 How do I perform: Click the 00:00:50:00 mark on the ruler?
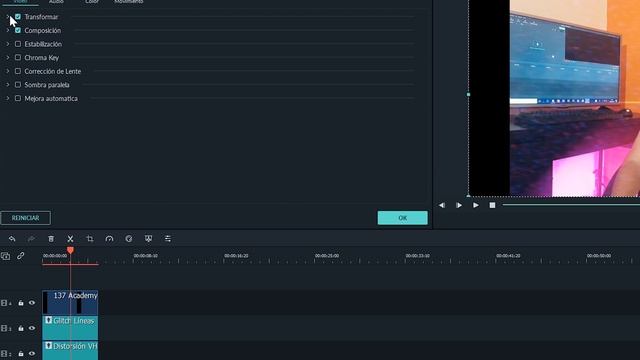[599, 256]
